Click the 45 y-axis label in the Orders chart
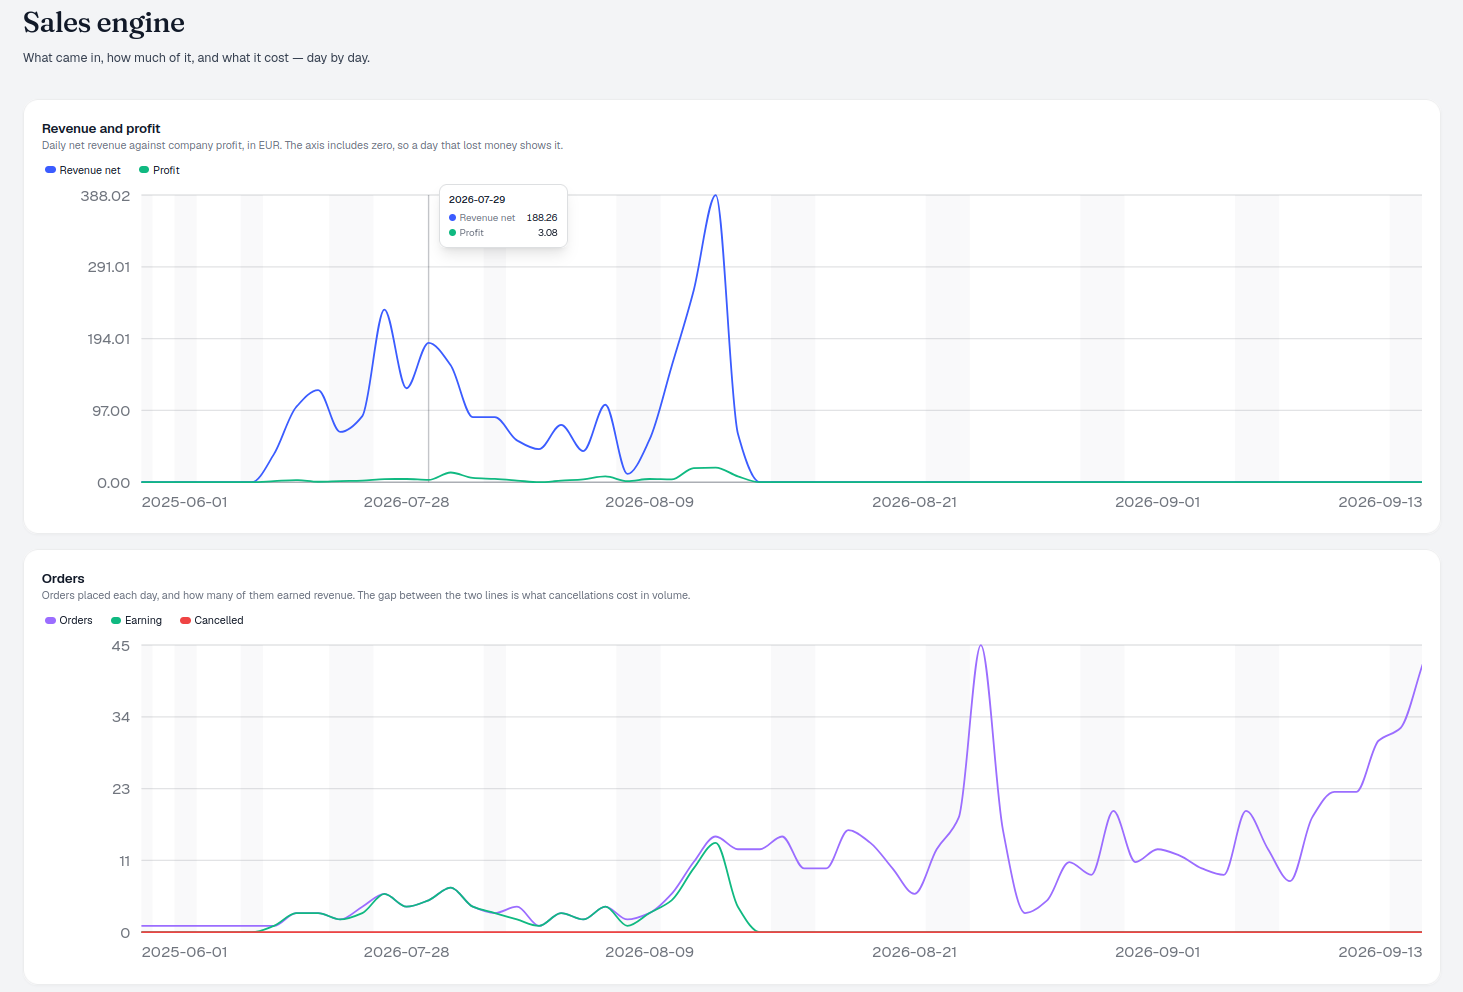Screen dimensions: 1463x992 coord(121,646)
